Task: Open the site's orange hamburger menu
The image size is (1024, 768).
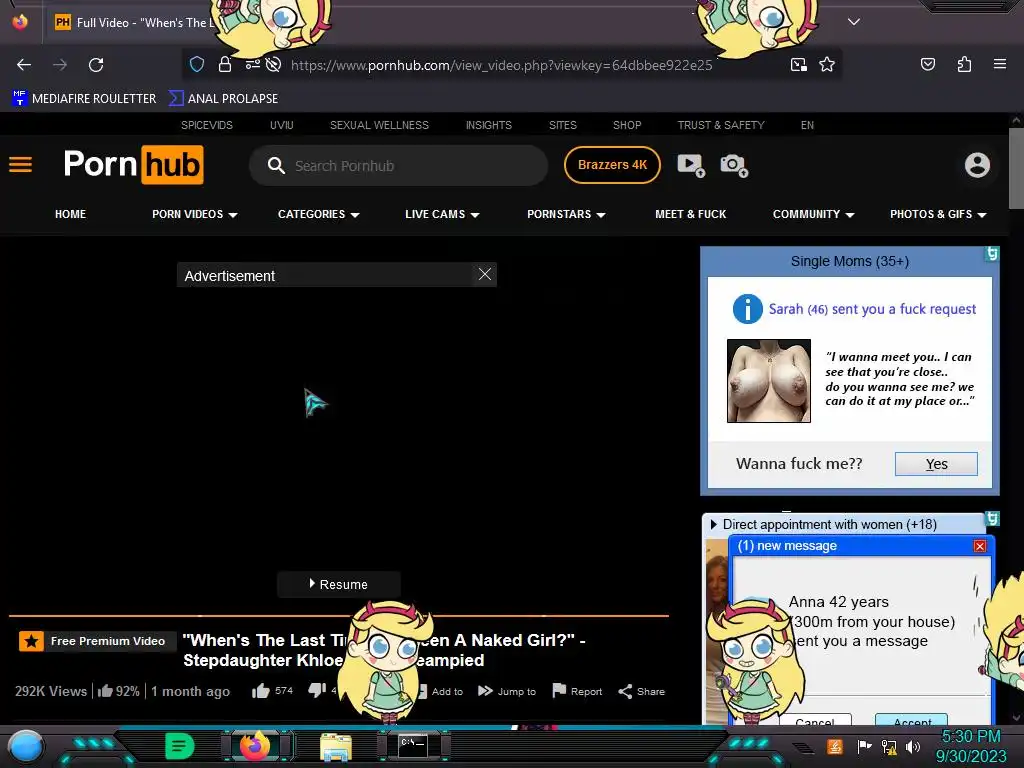Action: pos(20,165)
